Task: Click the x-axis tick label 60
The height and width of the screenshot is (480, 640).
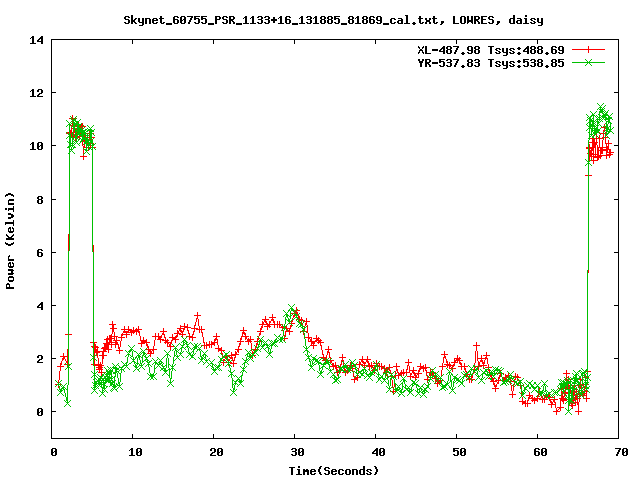Action: click(x=540, y=452)
